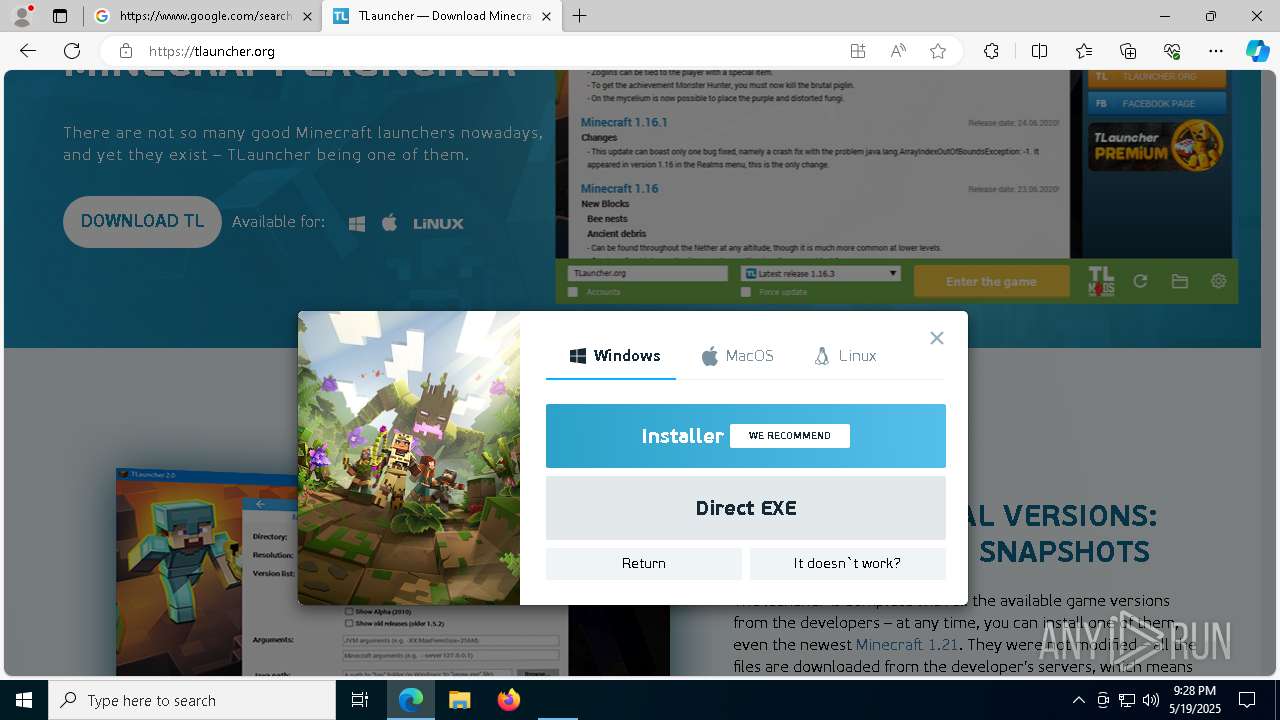Viewport: 1280px width, 720px height.
Task: Click the taskbar search box
Action: point(192,700)
